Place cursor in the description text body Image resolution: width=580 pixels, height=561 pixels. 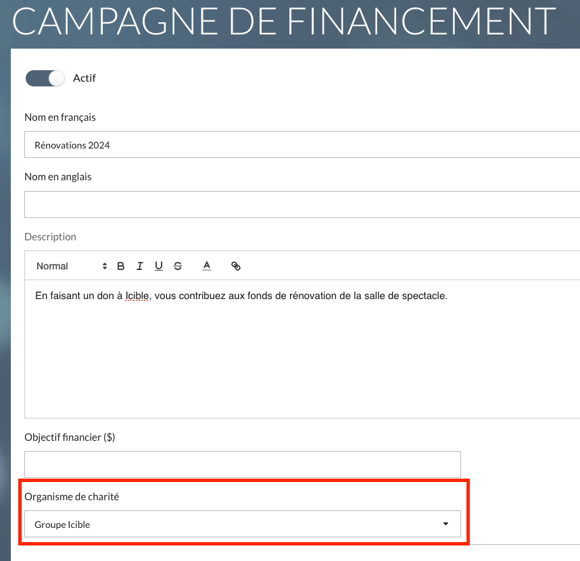(302, 349)
